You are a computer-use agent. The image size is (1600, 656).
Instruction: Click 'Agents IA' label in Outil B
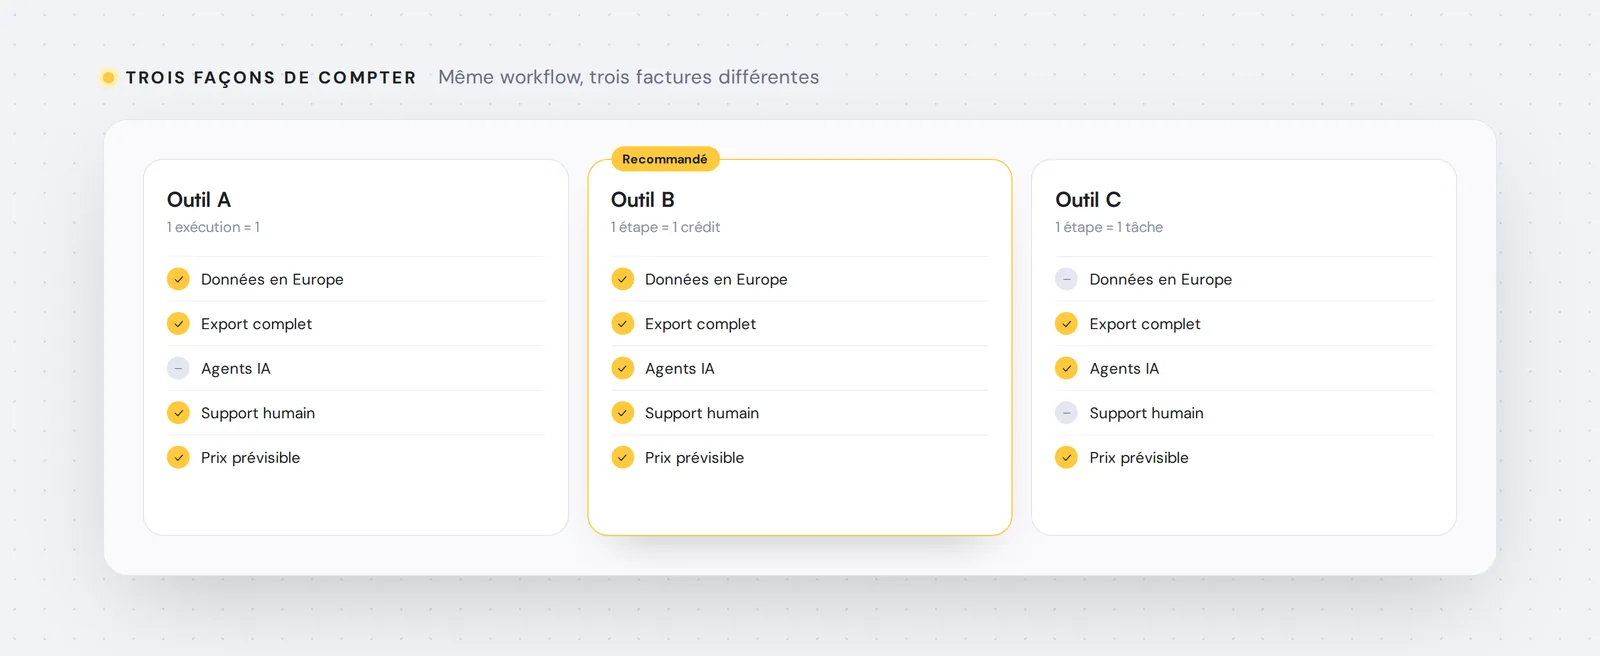tap(680, 369)
